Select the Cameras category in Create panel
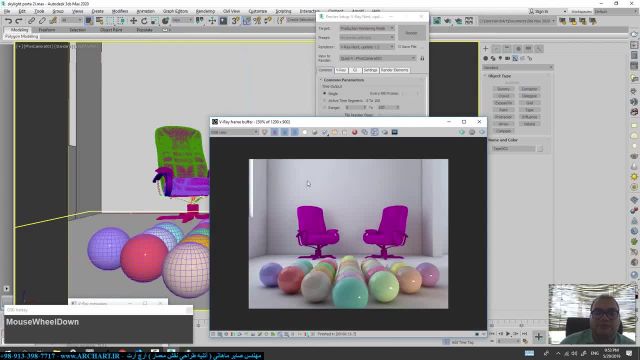The width and height of the screenshot is (640, 360). coord(508,58)
